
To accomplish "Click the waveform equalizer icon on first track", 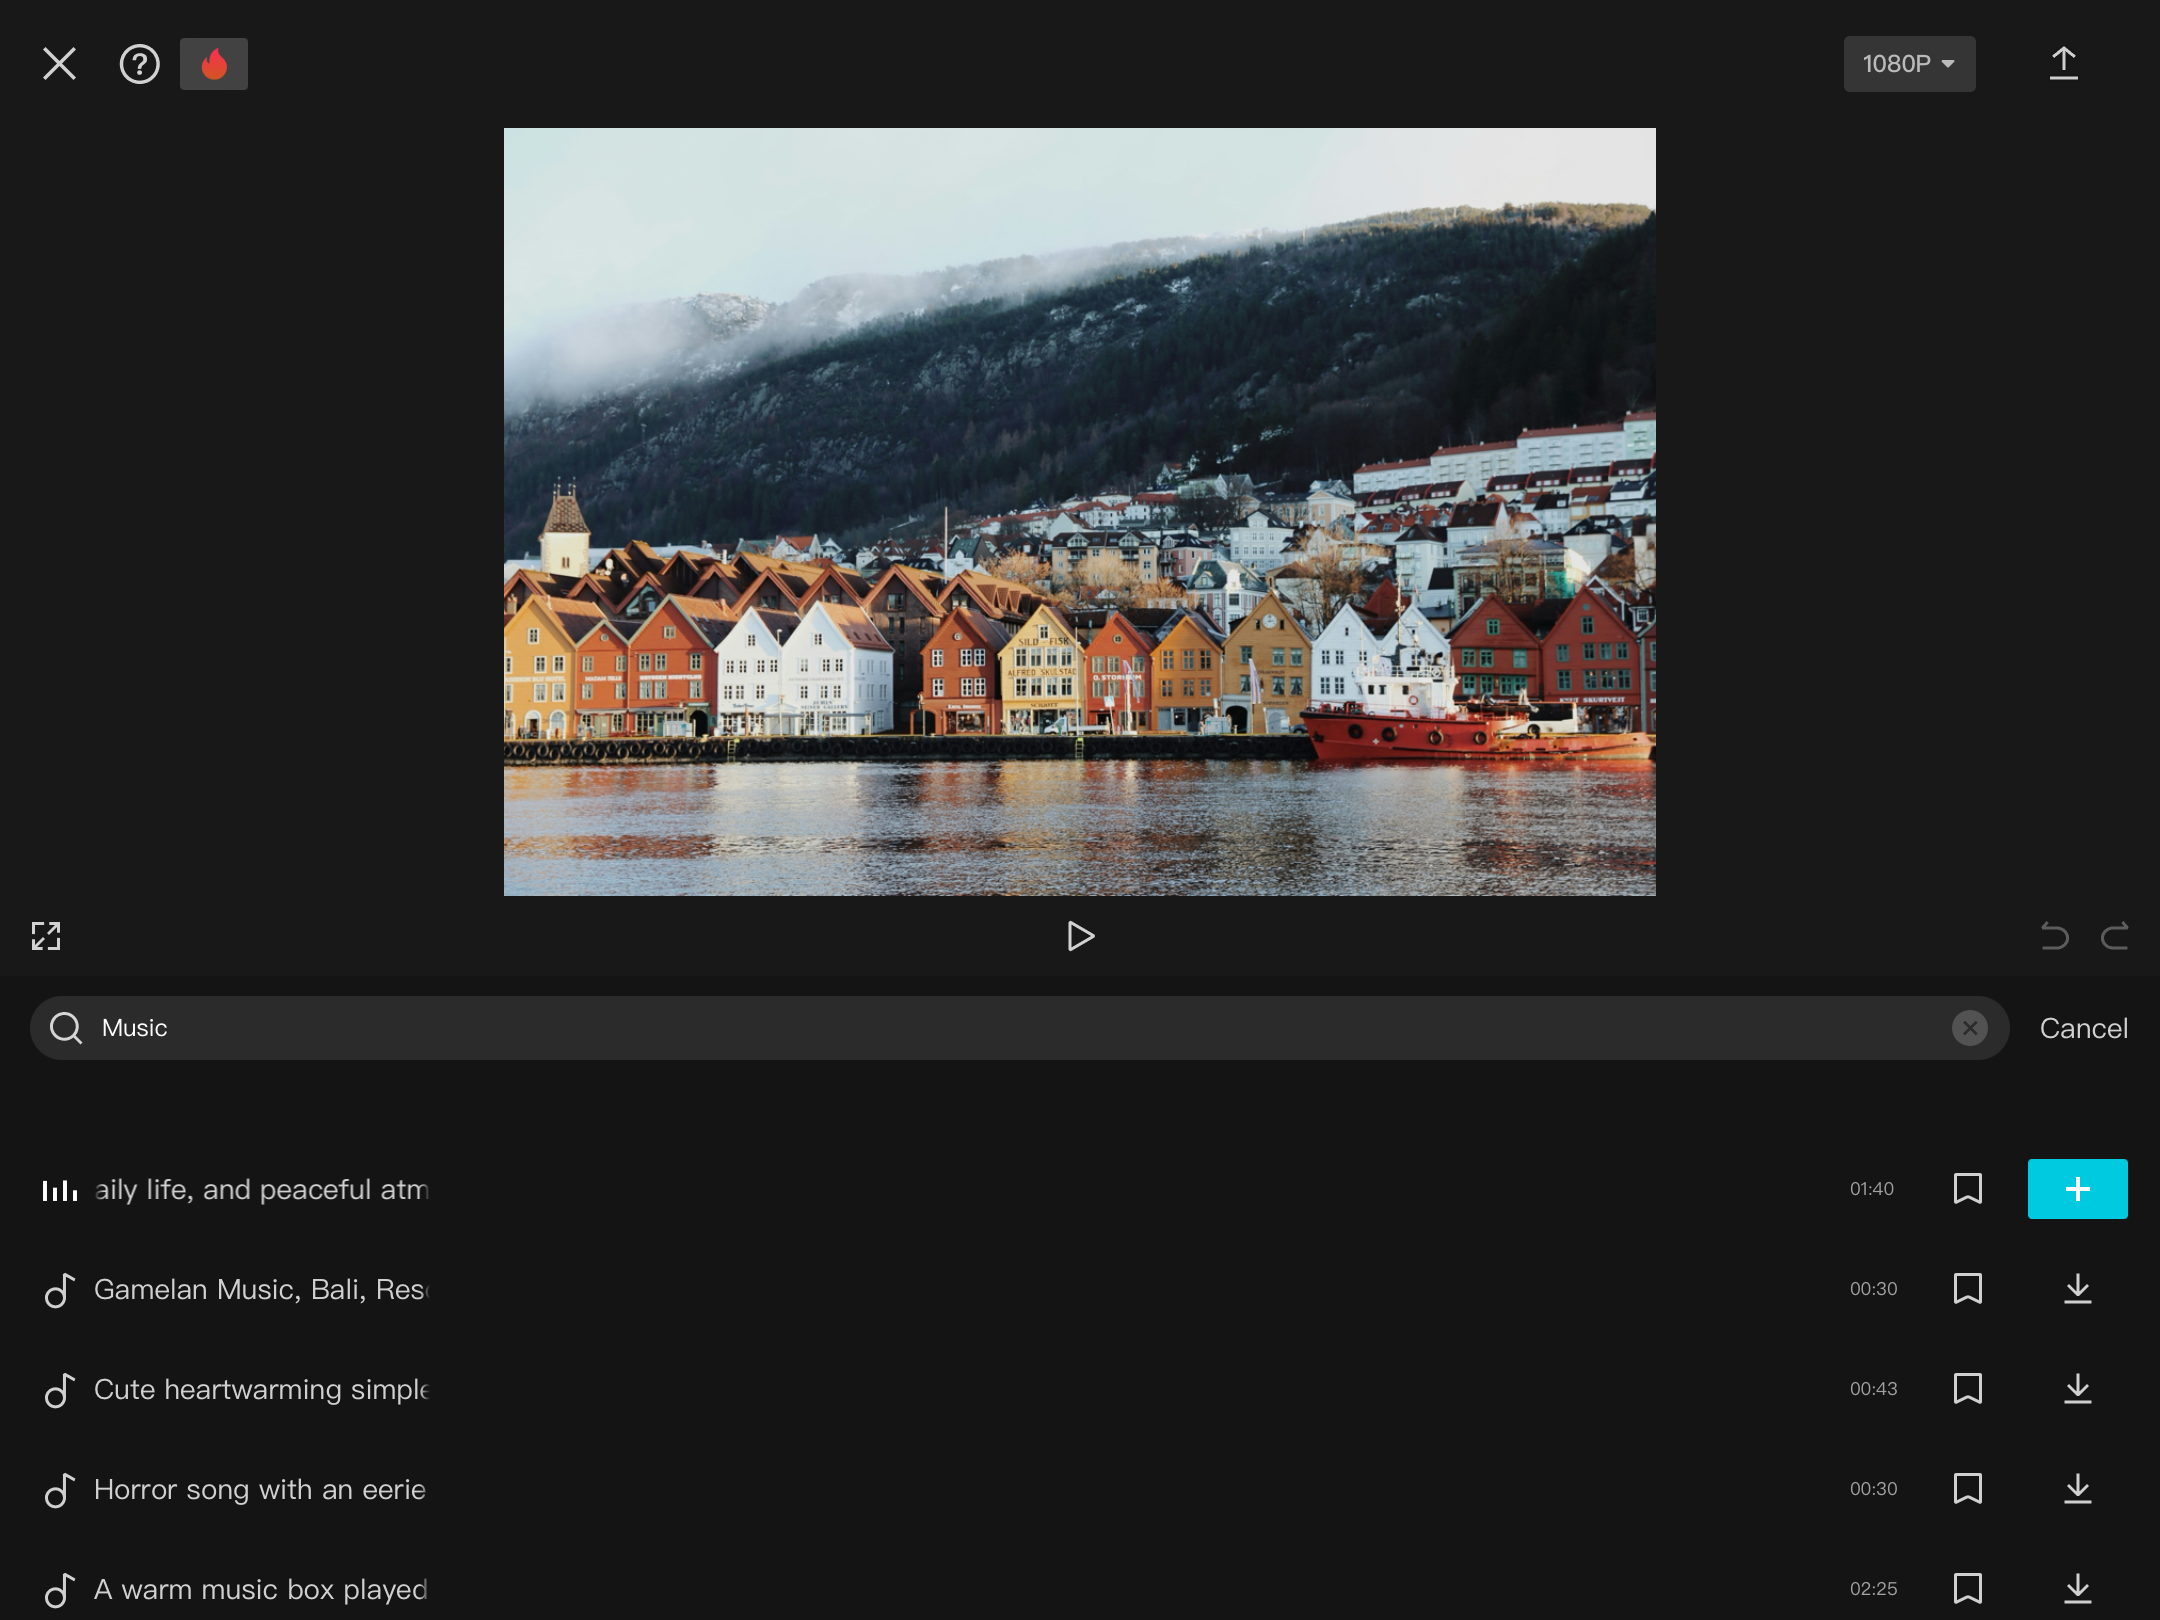I will (61, 1189).
